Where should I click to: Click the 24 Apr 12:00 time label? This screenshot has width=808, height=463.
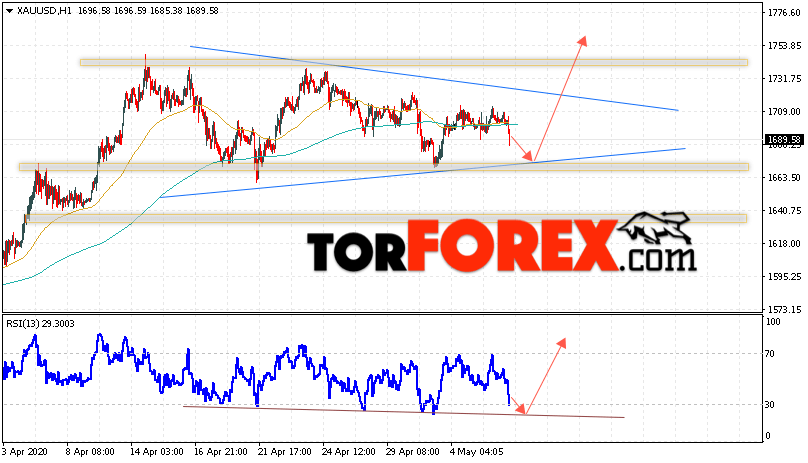pos(348,452)
